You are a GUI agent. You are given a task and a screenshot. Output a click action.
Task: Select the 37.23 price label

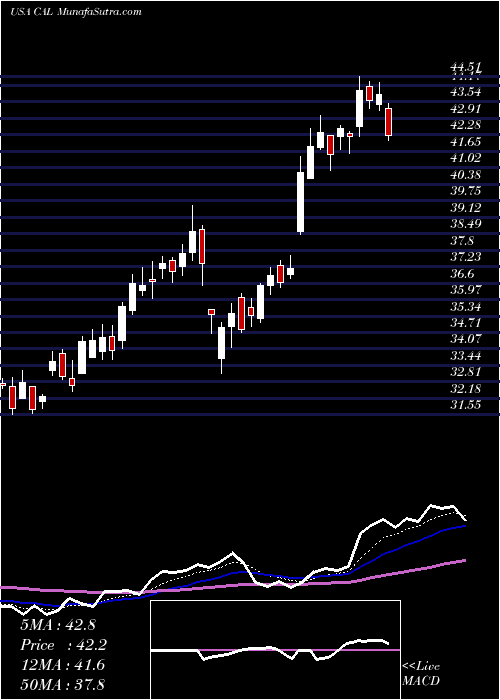pyautogui.click(x=467, y=257)
